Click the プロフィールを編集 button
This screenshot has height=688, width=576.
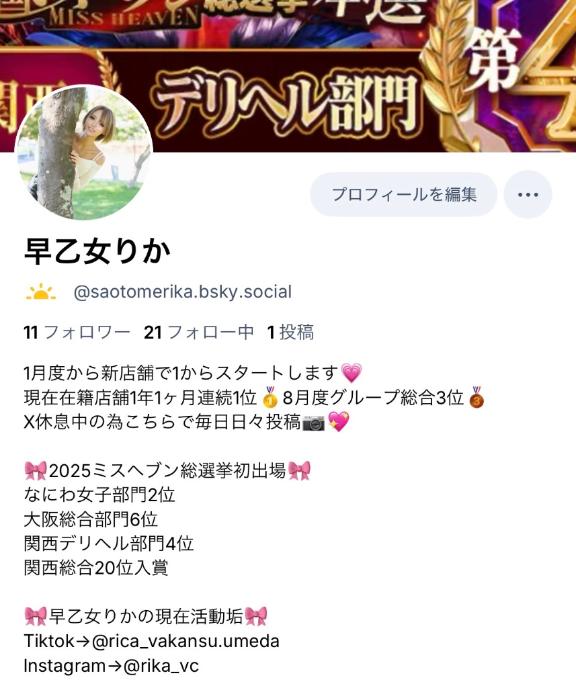coord(404,194)
